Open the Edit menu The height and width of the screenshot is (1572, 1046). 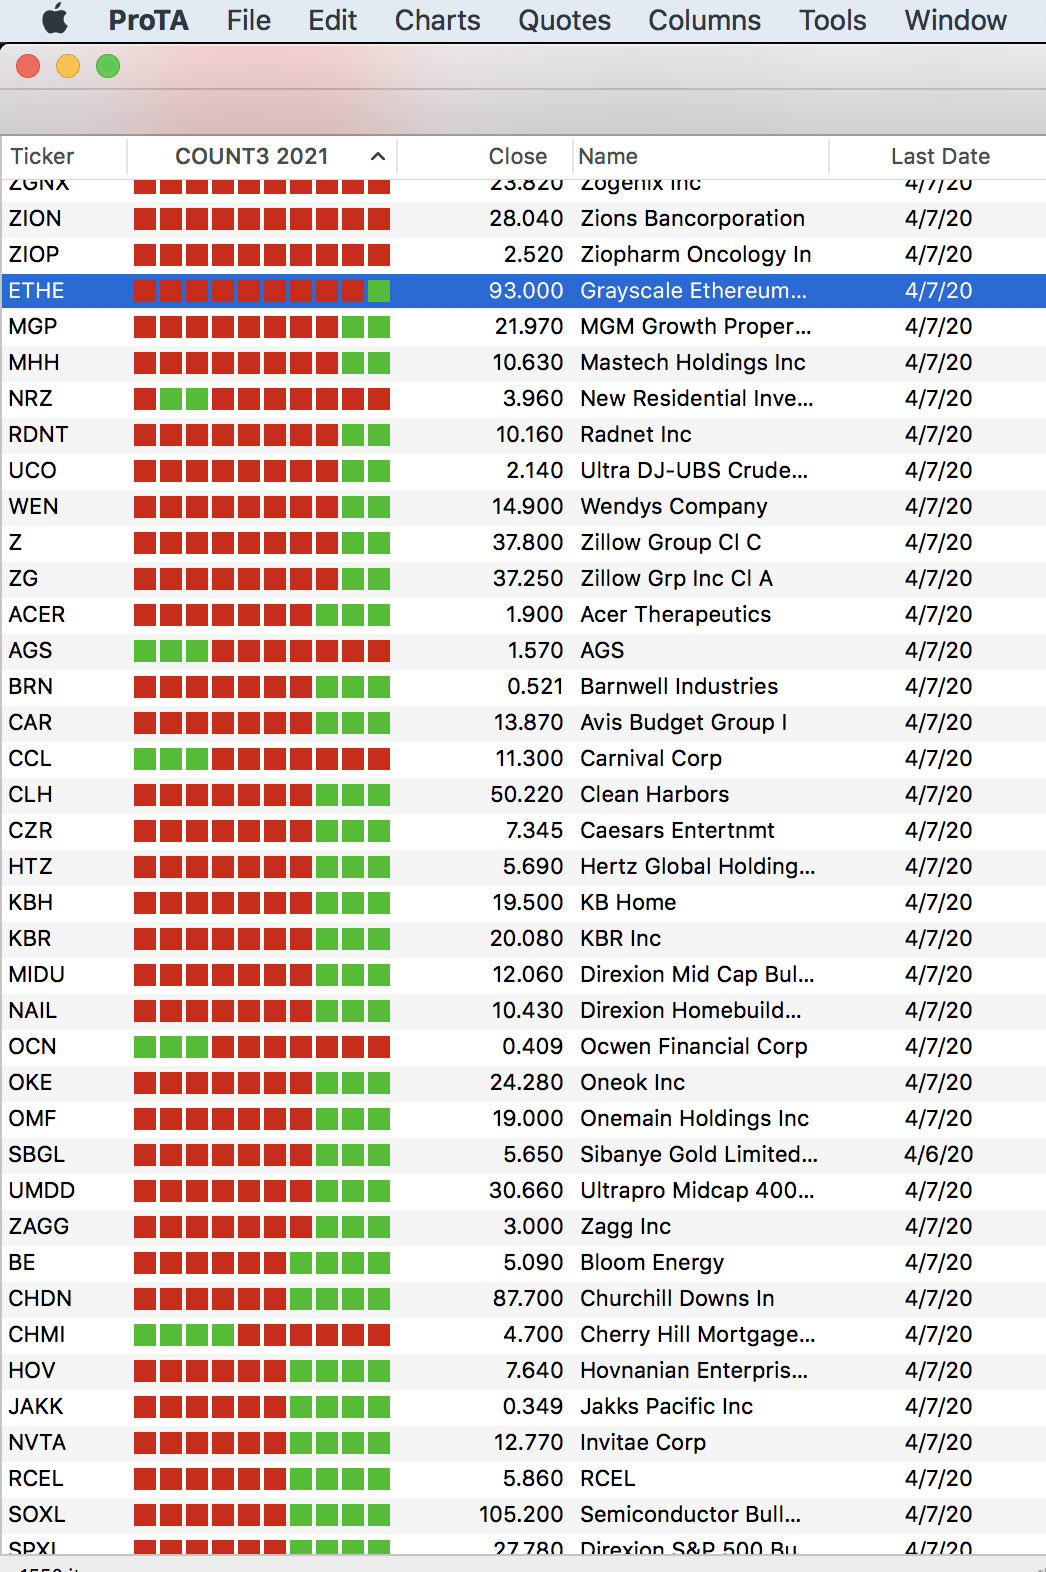(332, 20)
